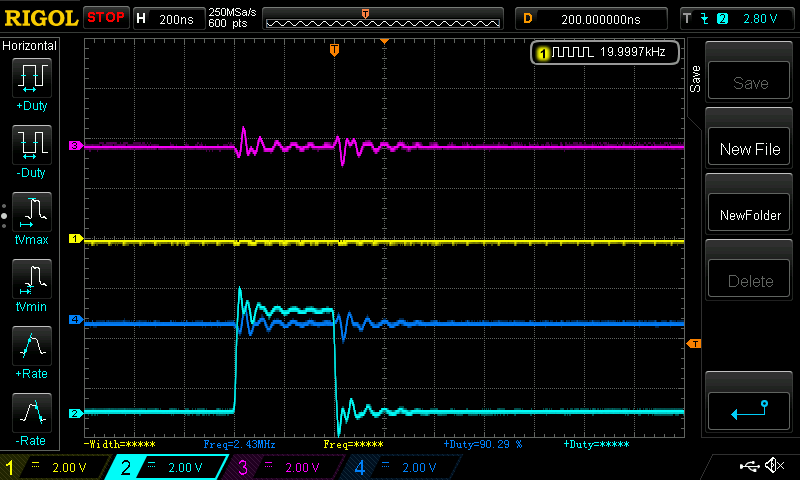This screenshot has width=800, height=480.
Task: Open the Horizontal measurement menu header
Action: click(x=31, y=46)
